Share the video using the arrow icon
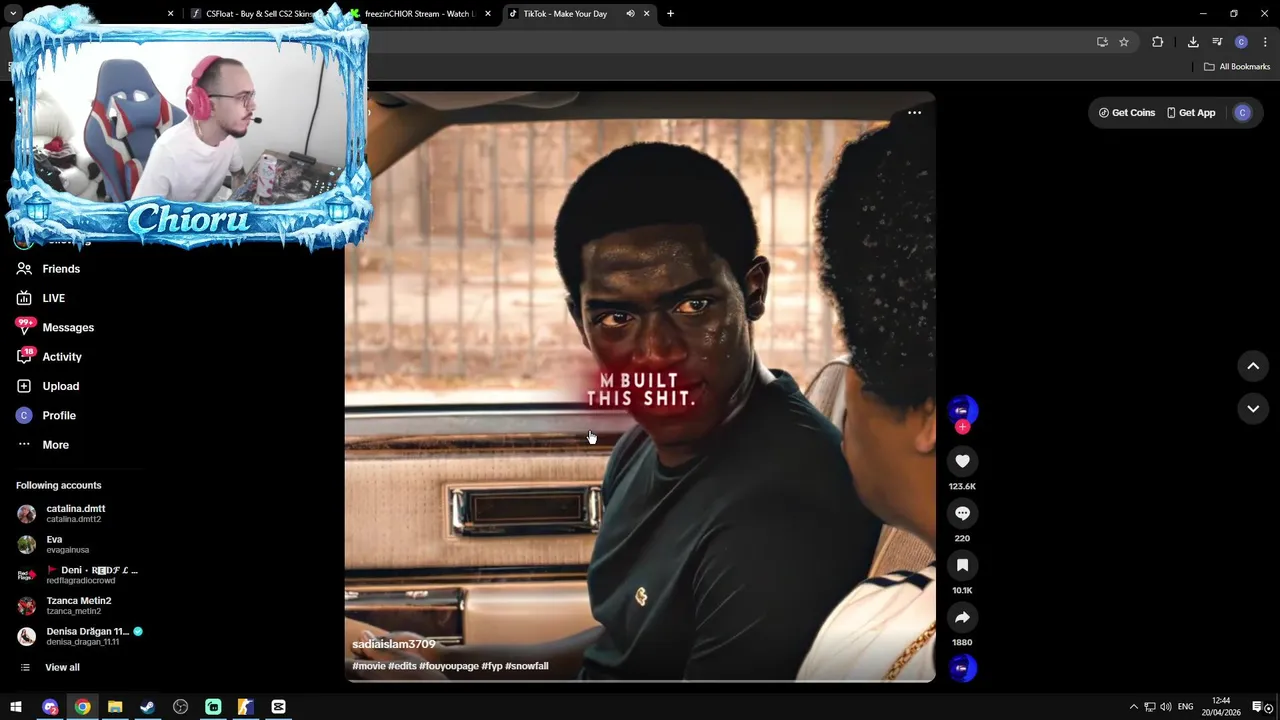1280x720 pixels. point(962,617)
